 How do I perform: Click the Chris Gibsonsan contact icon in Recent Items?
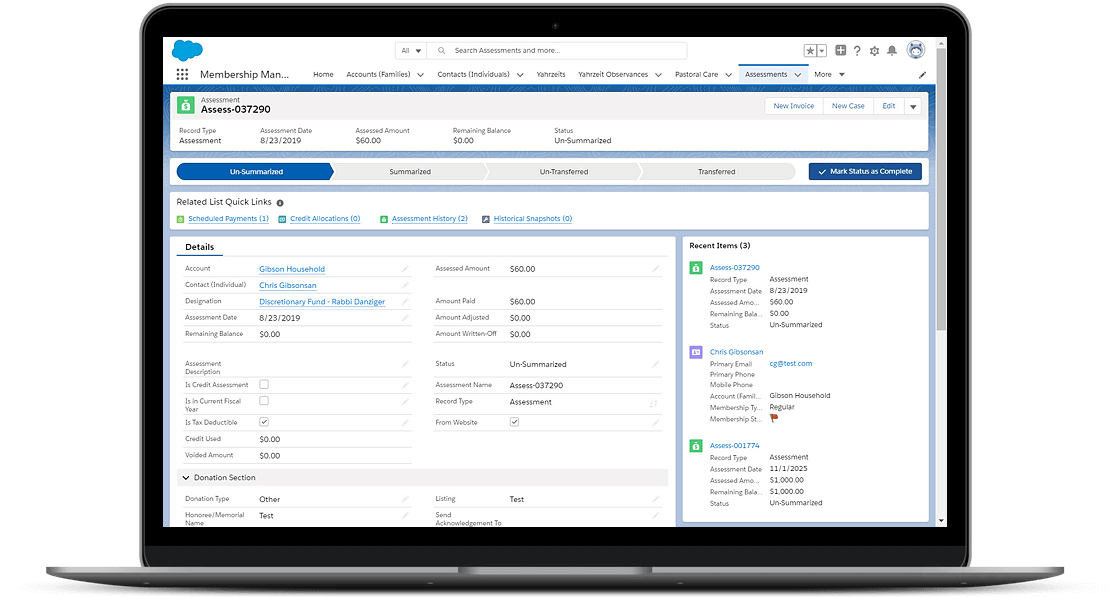tap(696, 352)
